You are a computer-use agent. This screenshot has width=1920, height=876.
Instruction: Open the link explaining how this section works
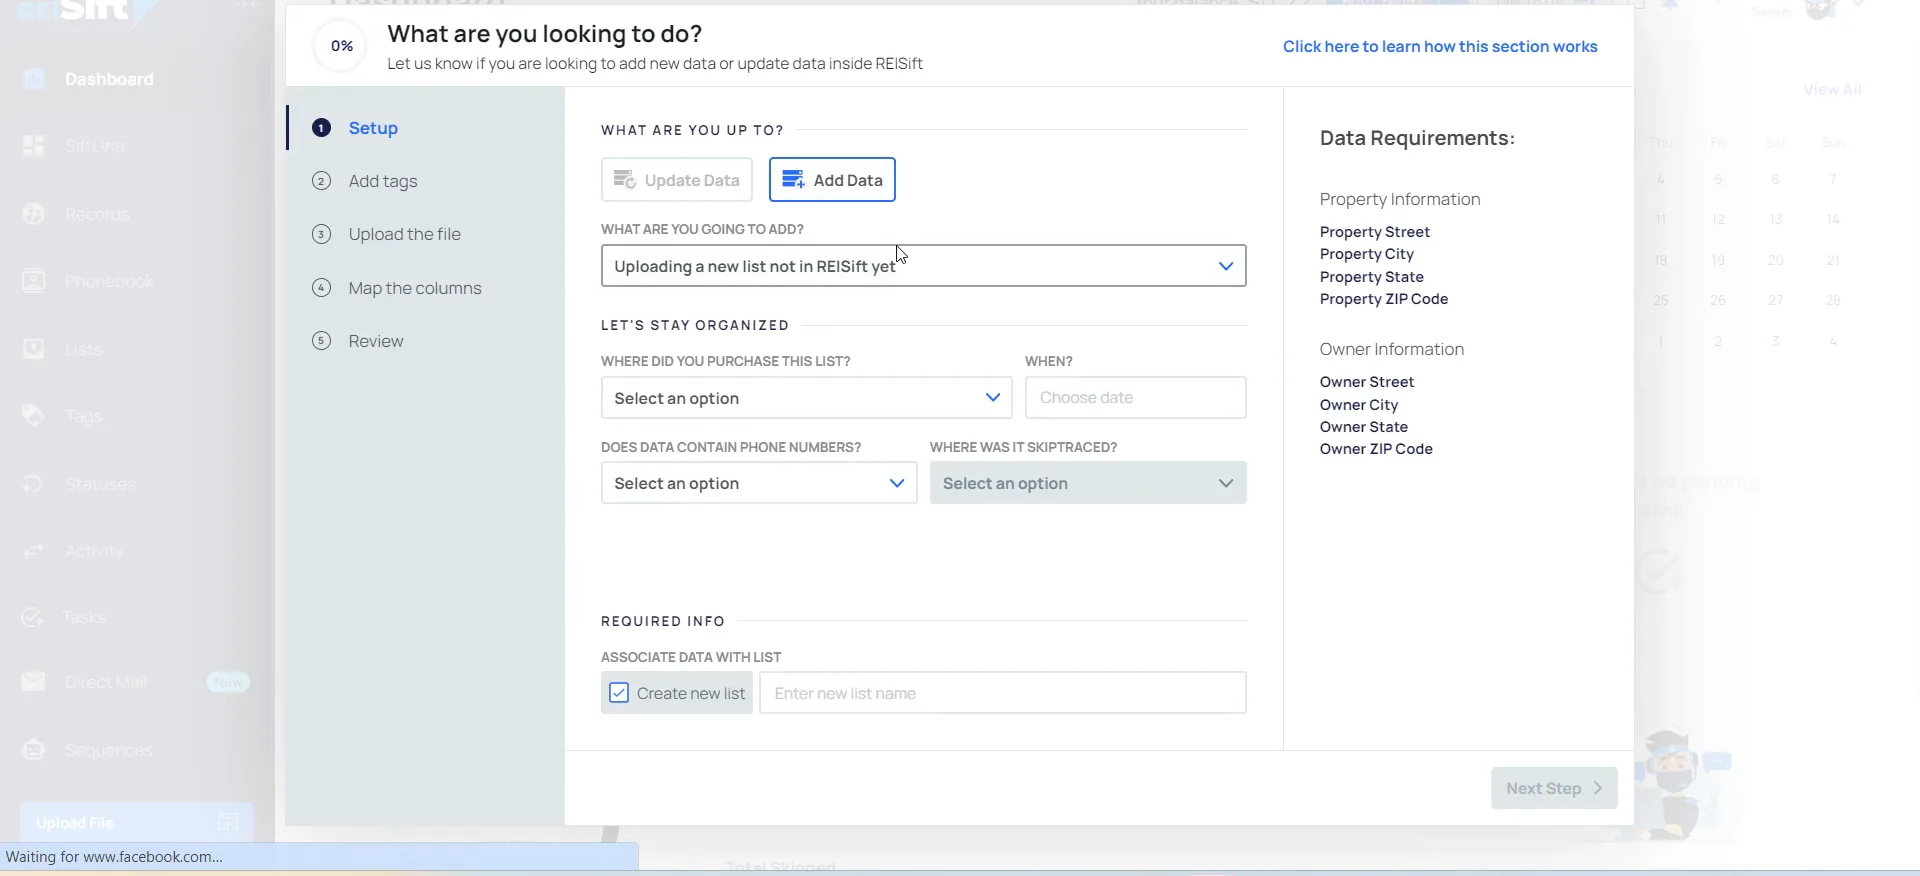[1440, 47]
